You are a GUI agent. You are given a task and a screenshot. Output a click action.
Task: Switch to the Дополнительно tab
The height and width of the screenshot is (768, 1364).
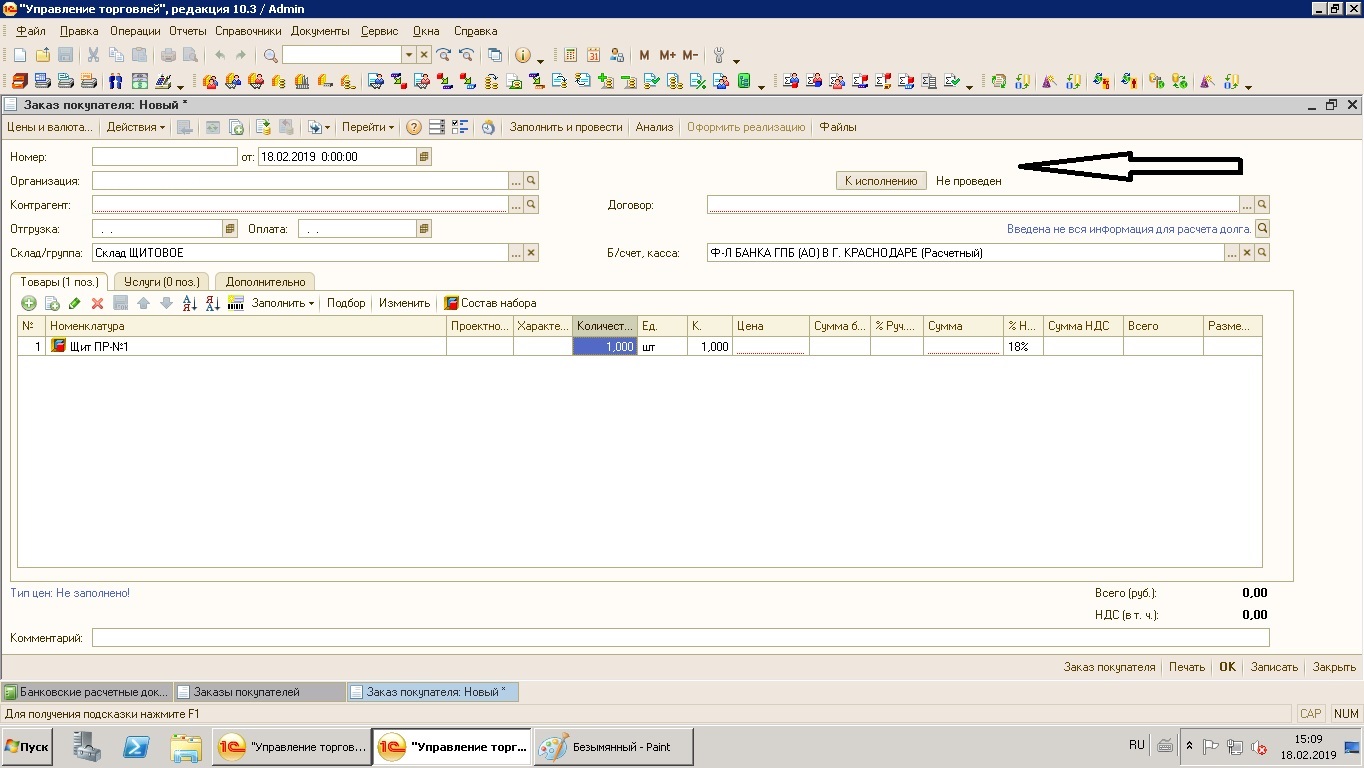265,282
